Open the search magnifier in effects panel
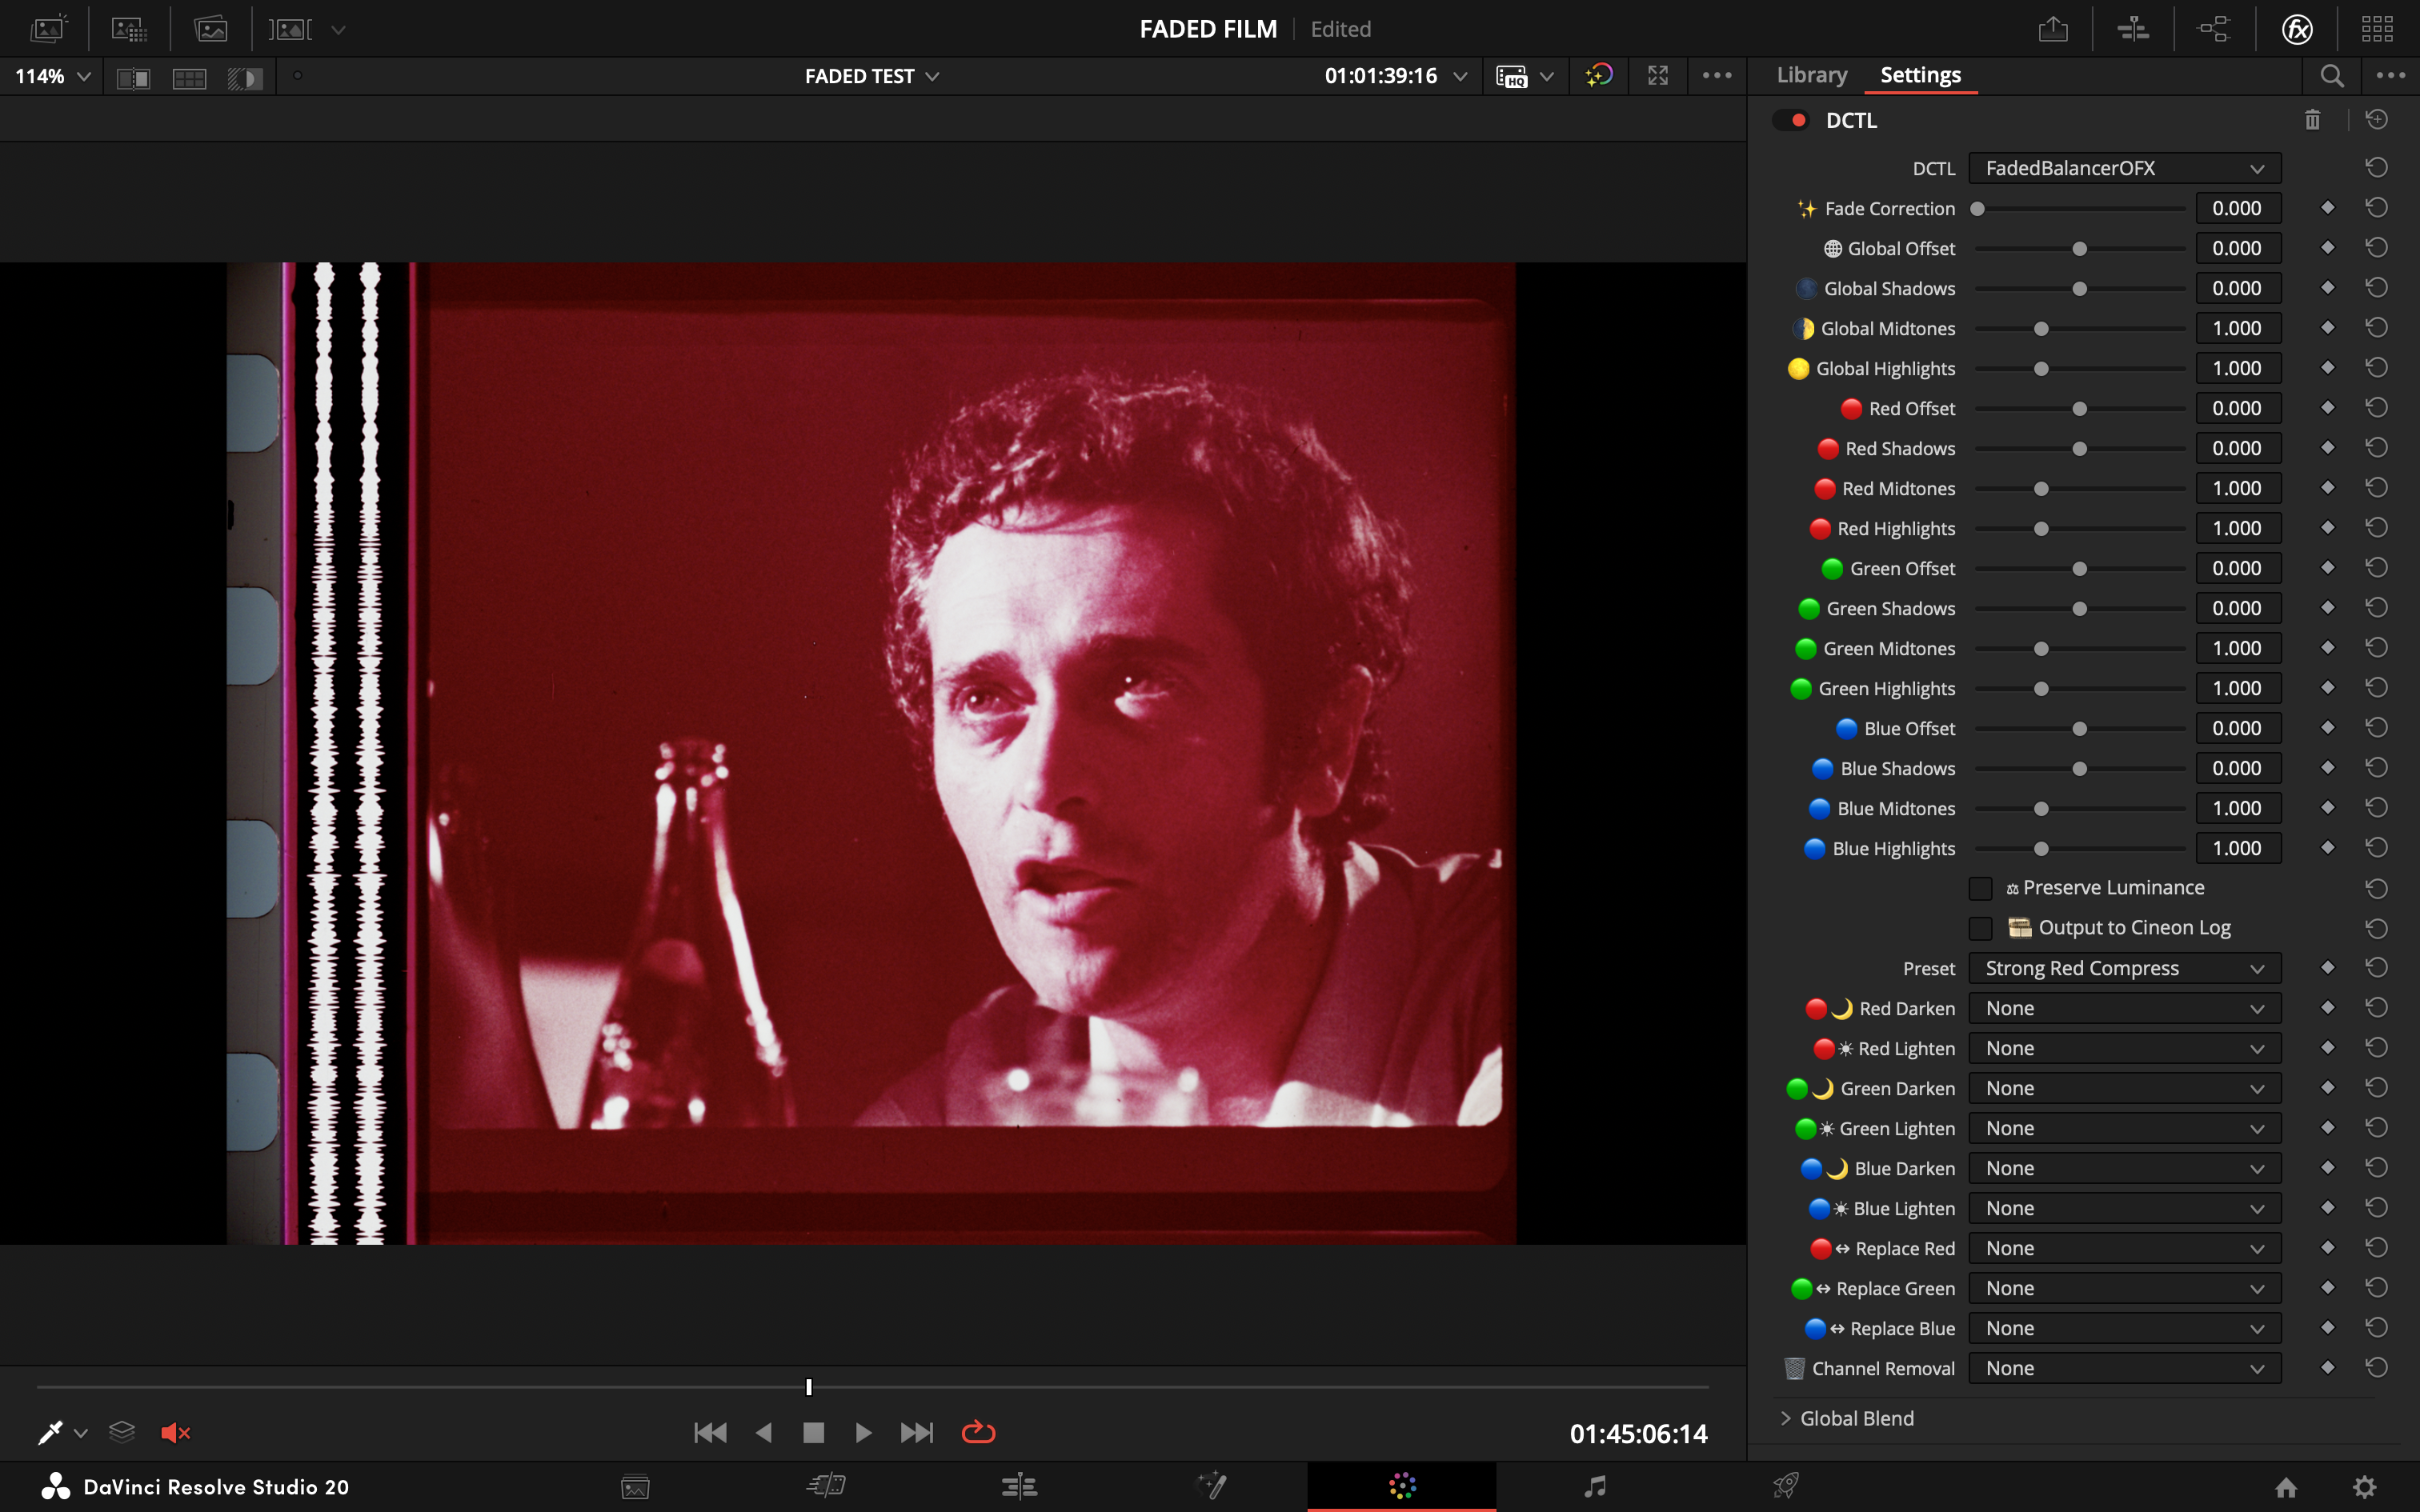This screenshot has width=2420, height=1512. coord(2331,76)
